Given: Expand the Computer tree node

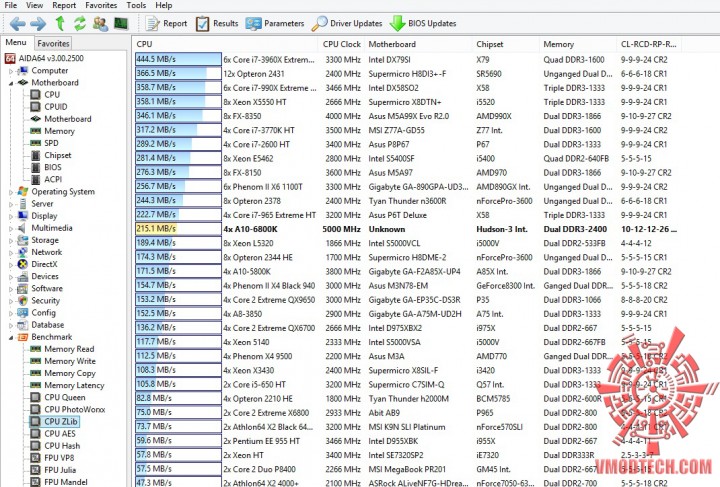Looking at the screenshot, I should pyautogui.click(x=11, y=71).
